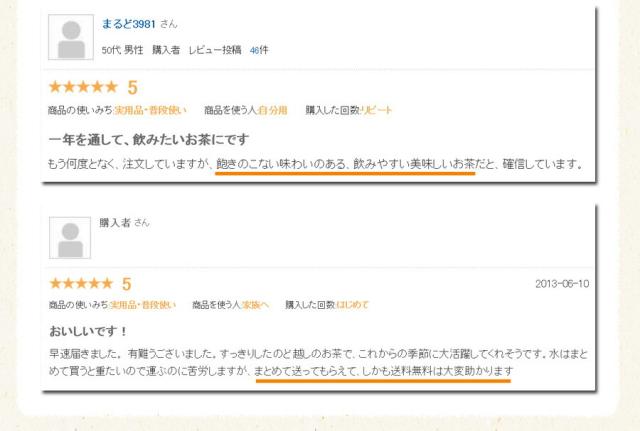Click the first review's five-star rating
640x431 pixels.
83,87
